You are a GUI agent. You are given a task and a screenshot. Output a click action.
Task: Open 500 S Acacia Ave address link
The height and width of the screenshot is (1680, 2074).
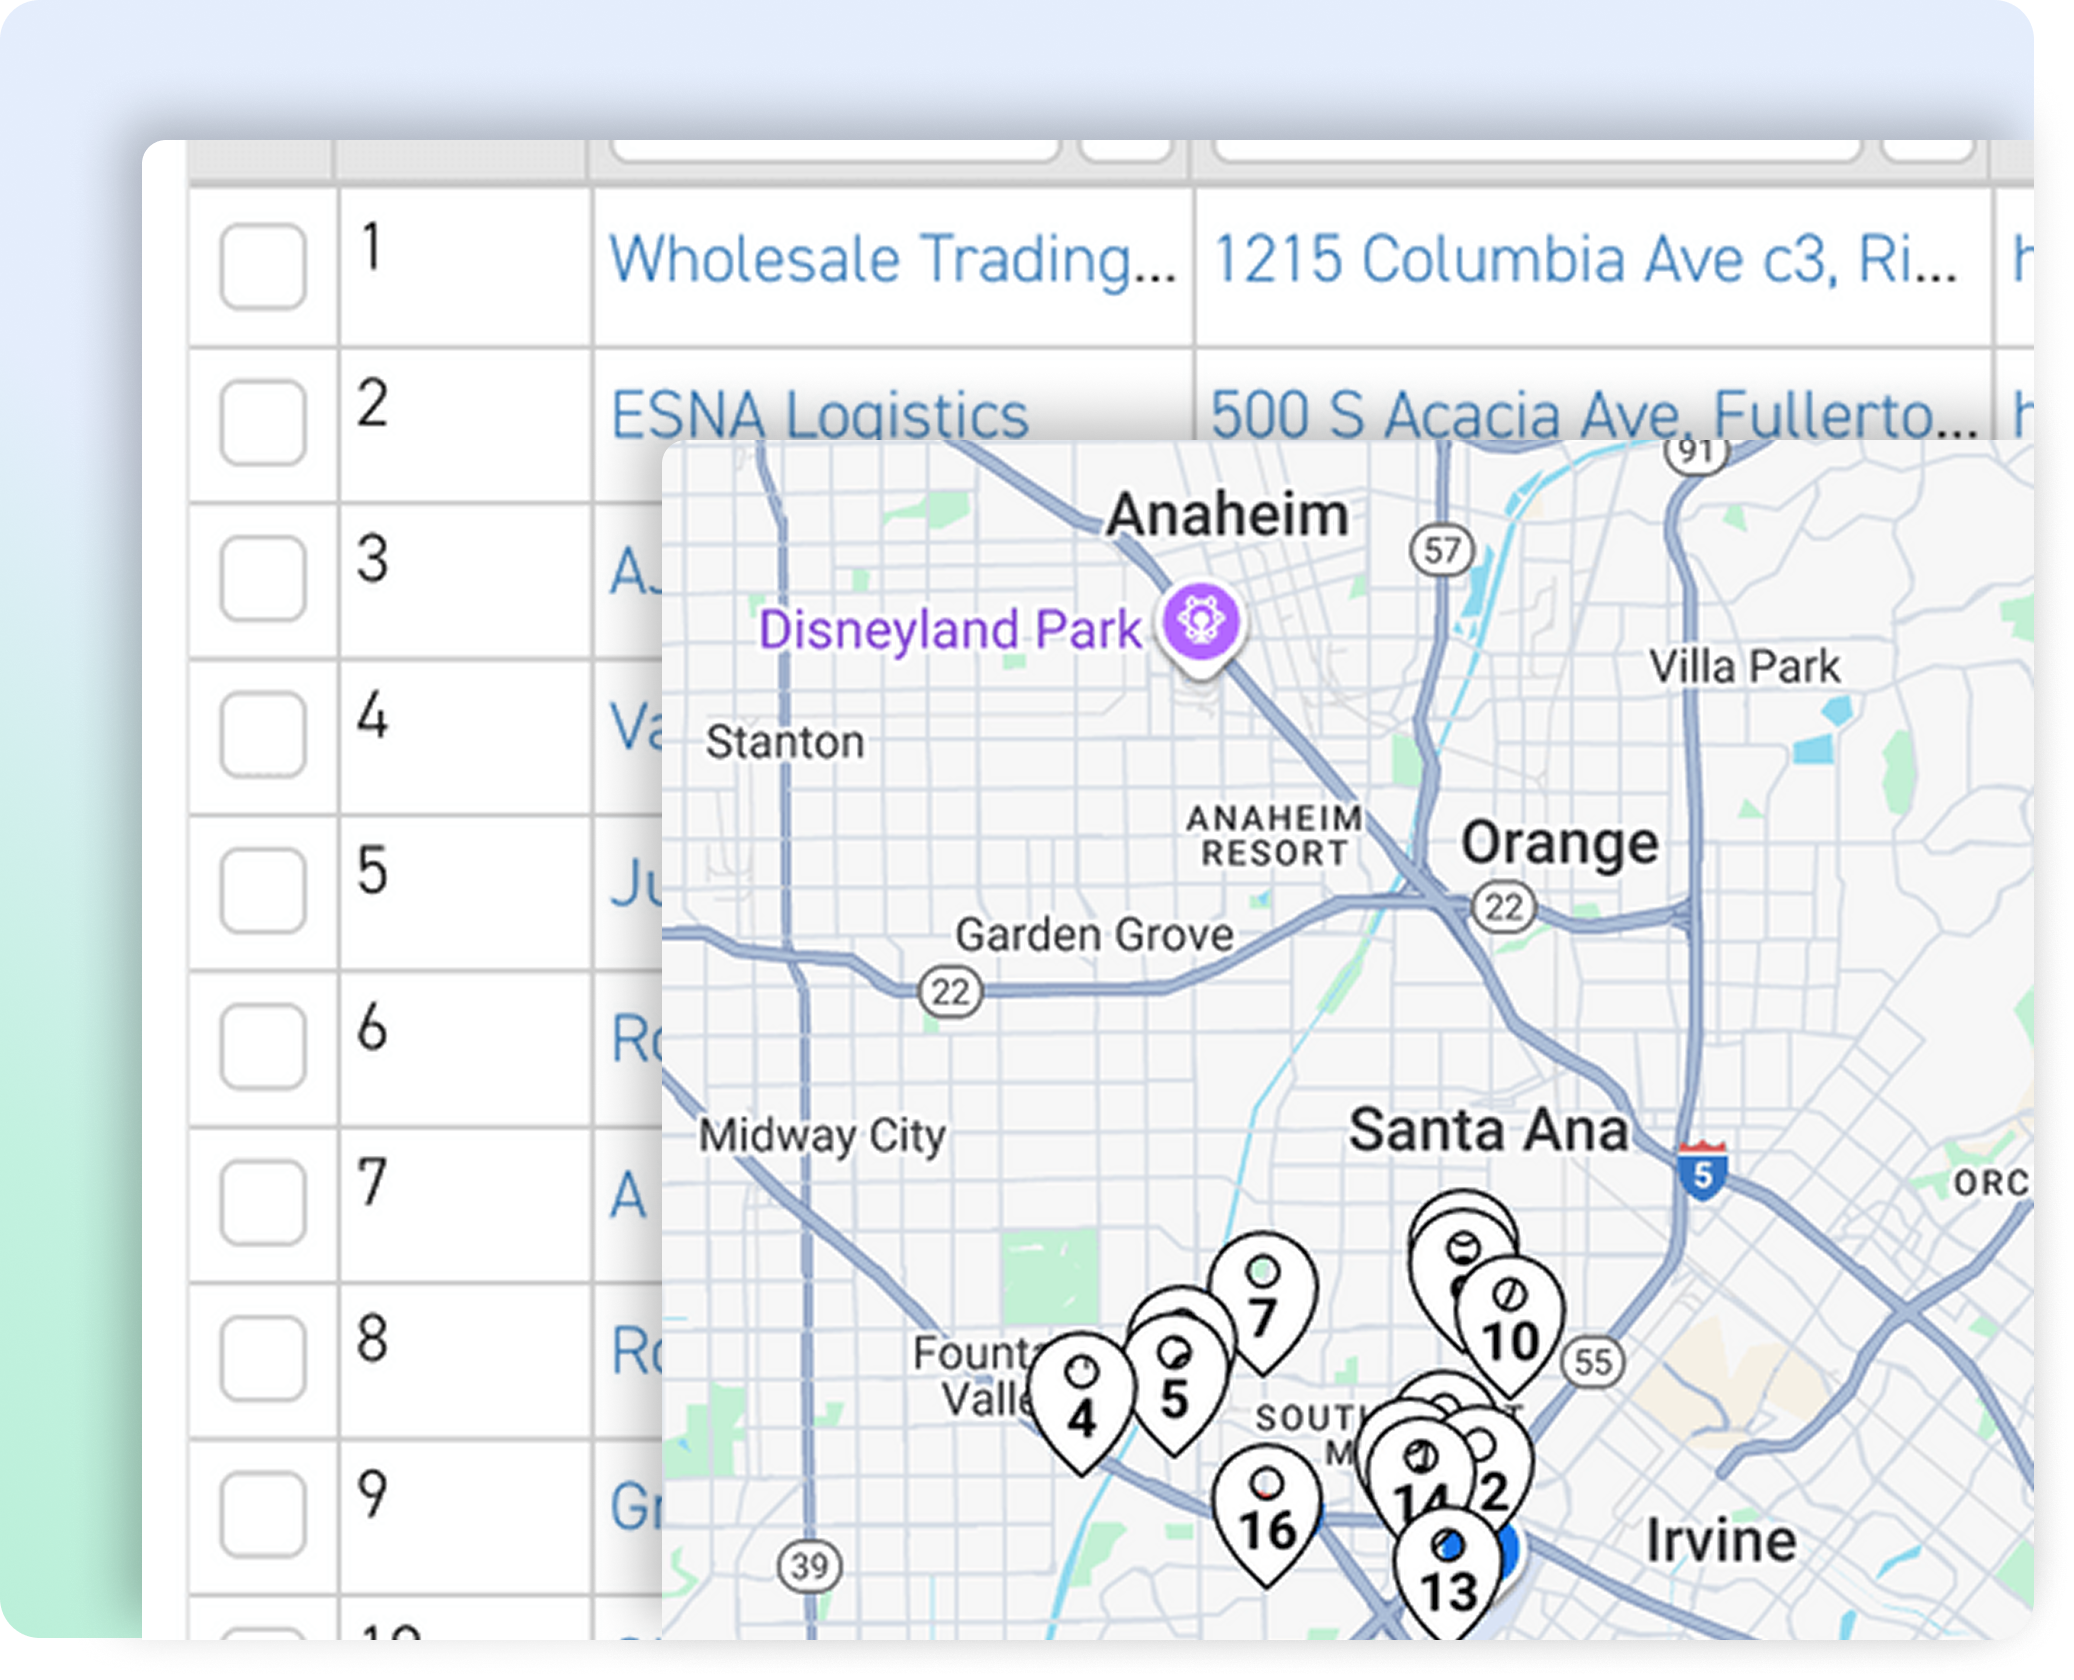pos(1592,414)
